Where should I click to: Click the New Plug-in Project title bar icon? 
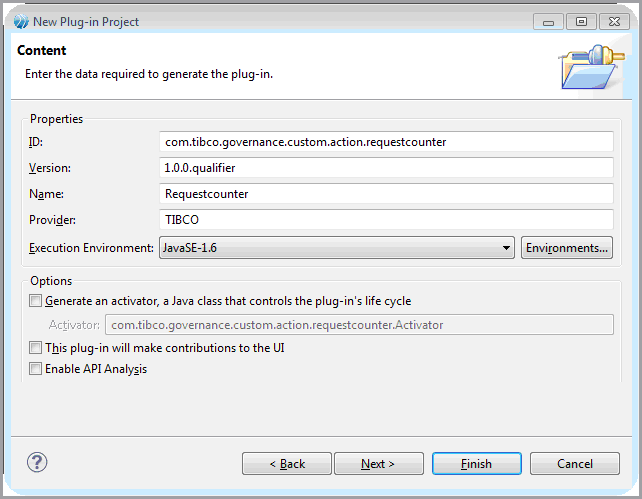[x=21, y=21]
